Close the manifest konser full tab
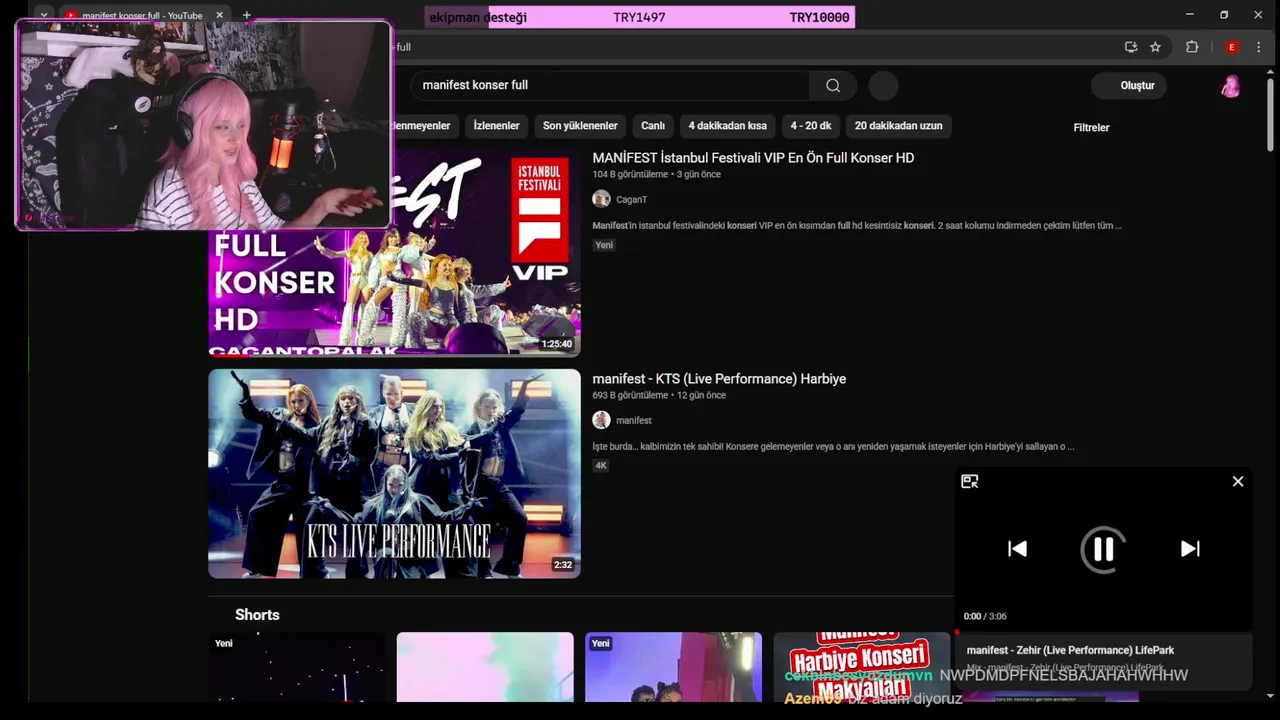Viewport: 1280px width, 720px height. click(x=219, y=15)
